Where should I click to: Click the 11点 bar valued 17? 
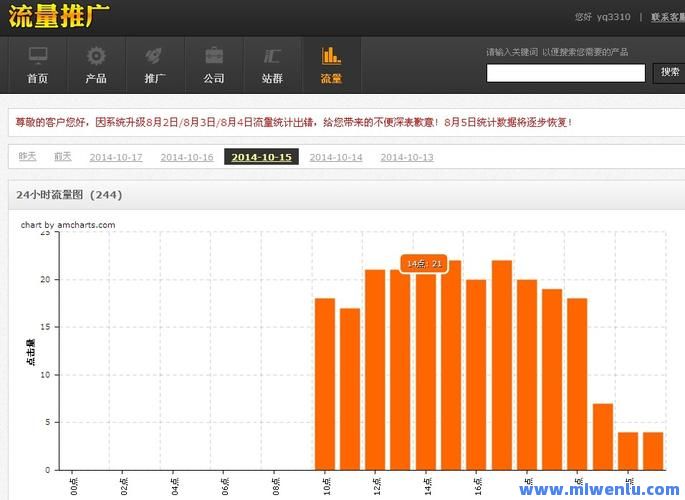tap(350, 389)
